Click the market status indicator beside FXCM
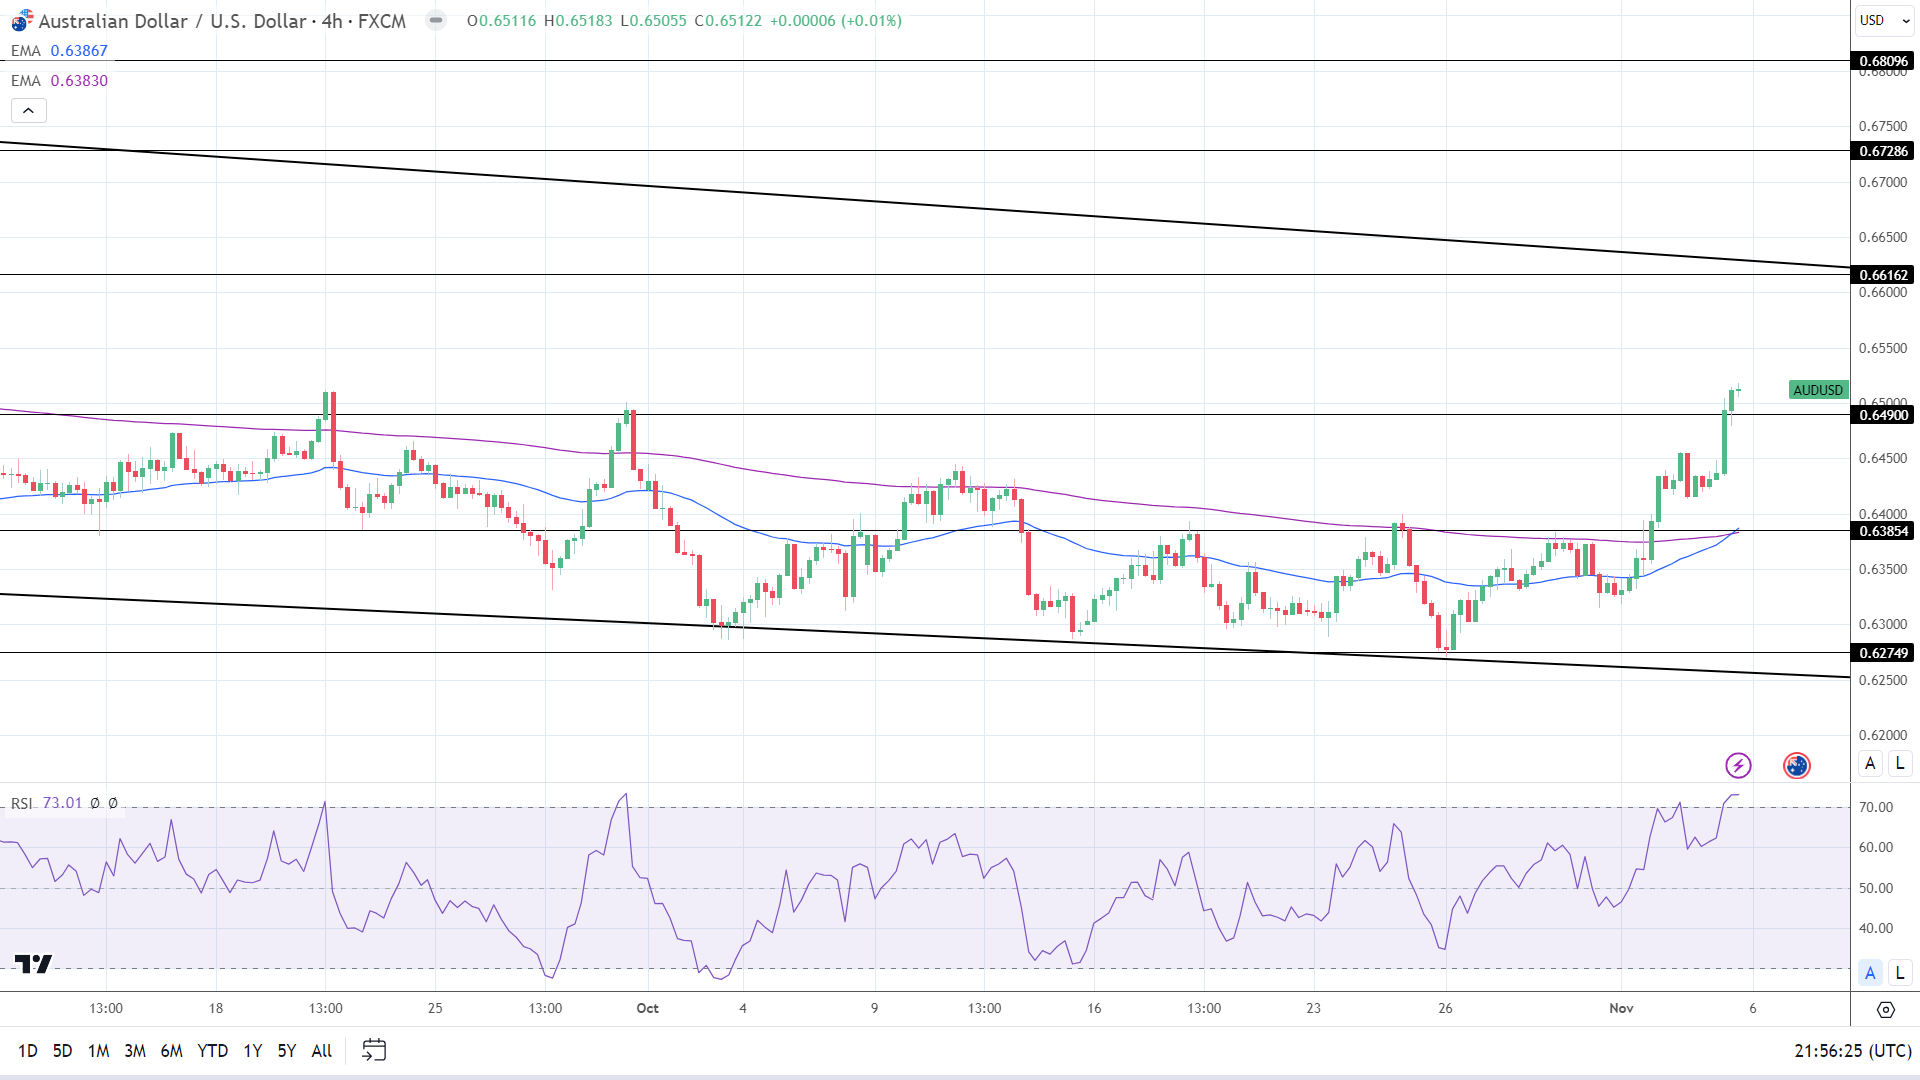Screen dimensions: 1920x1080 (x=436, y=20)
